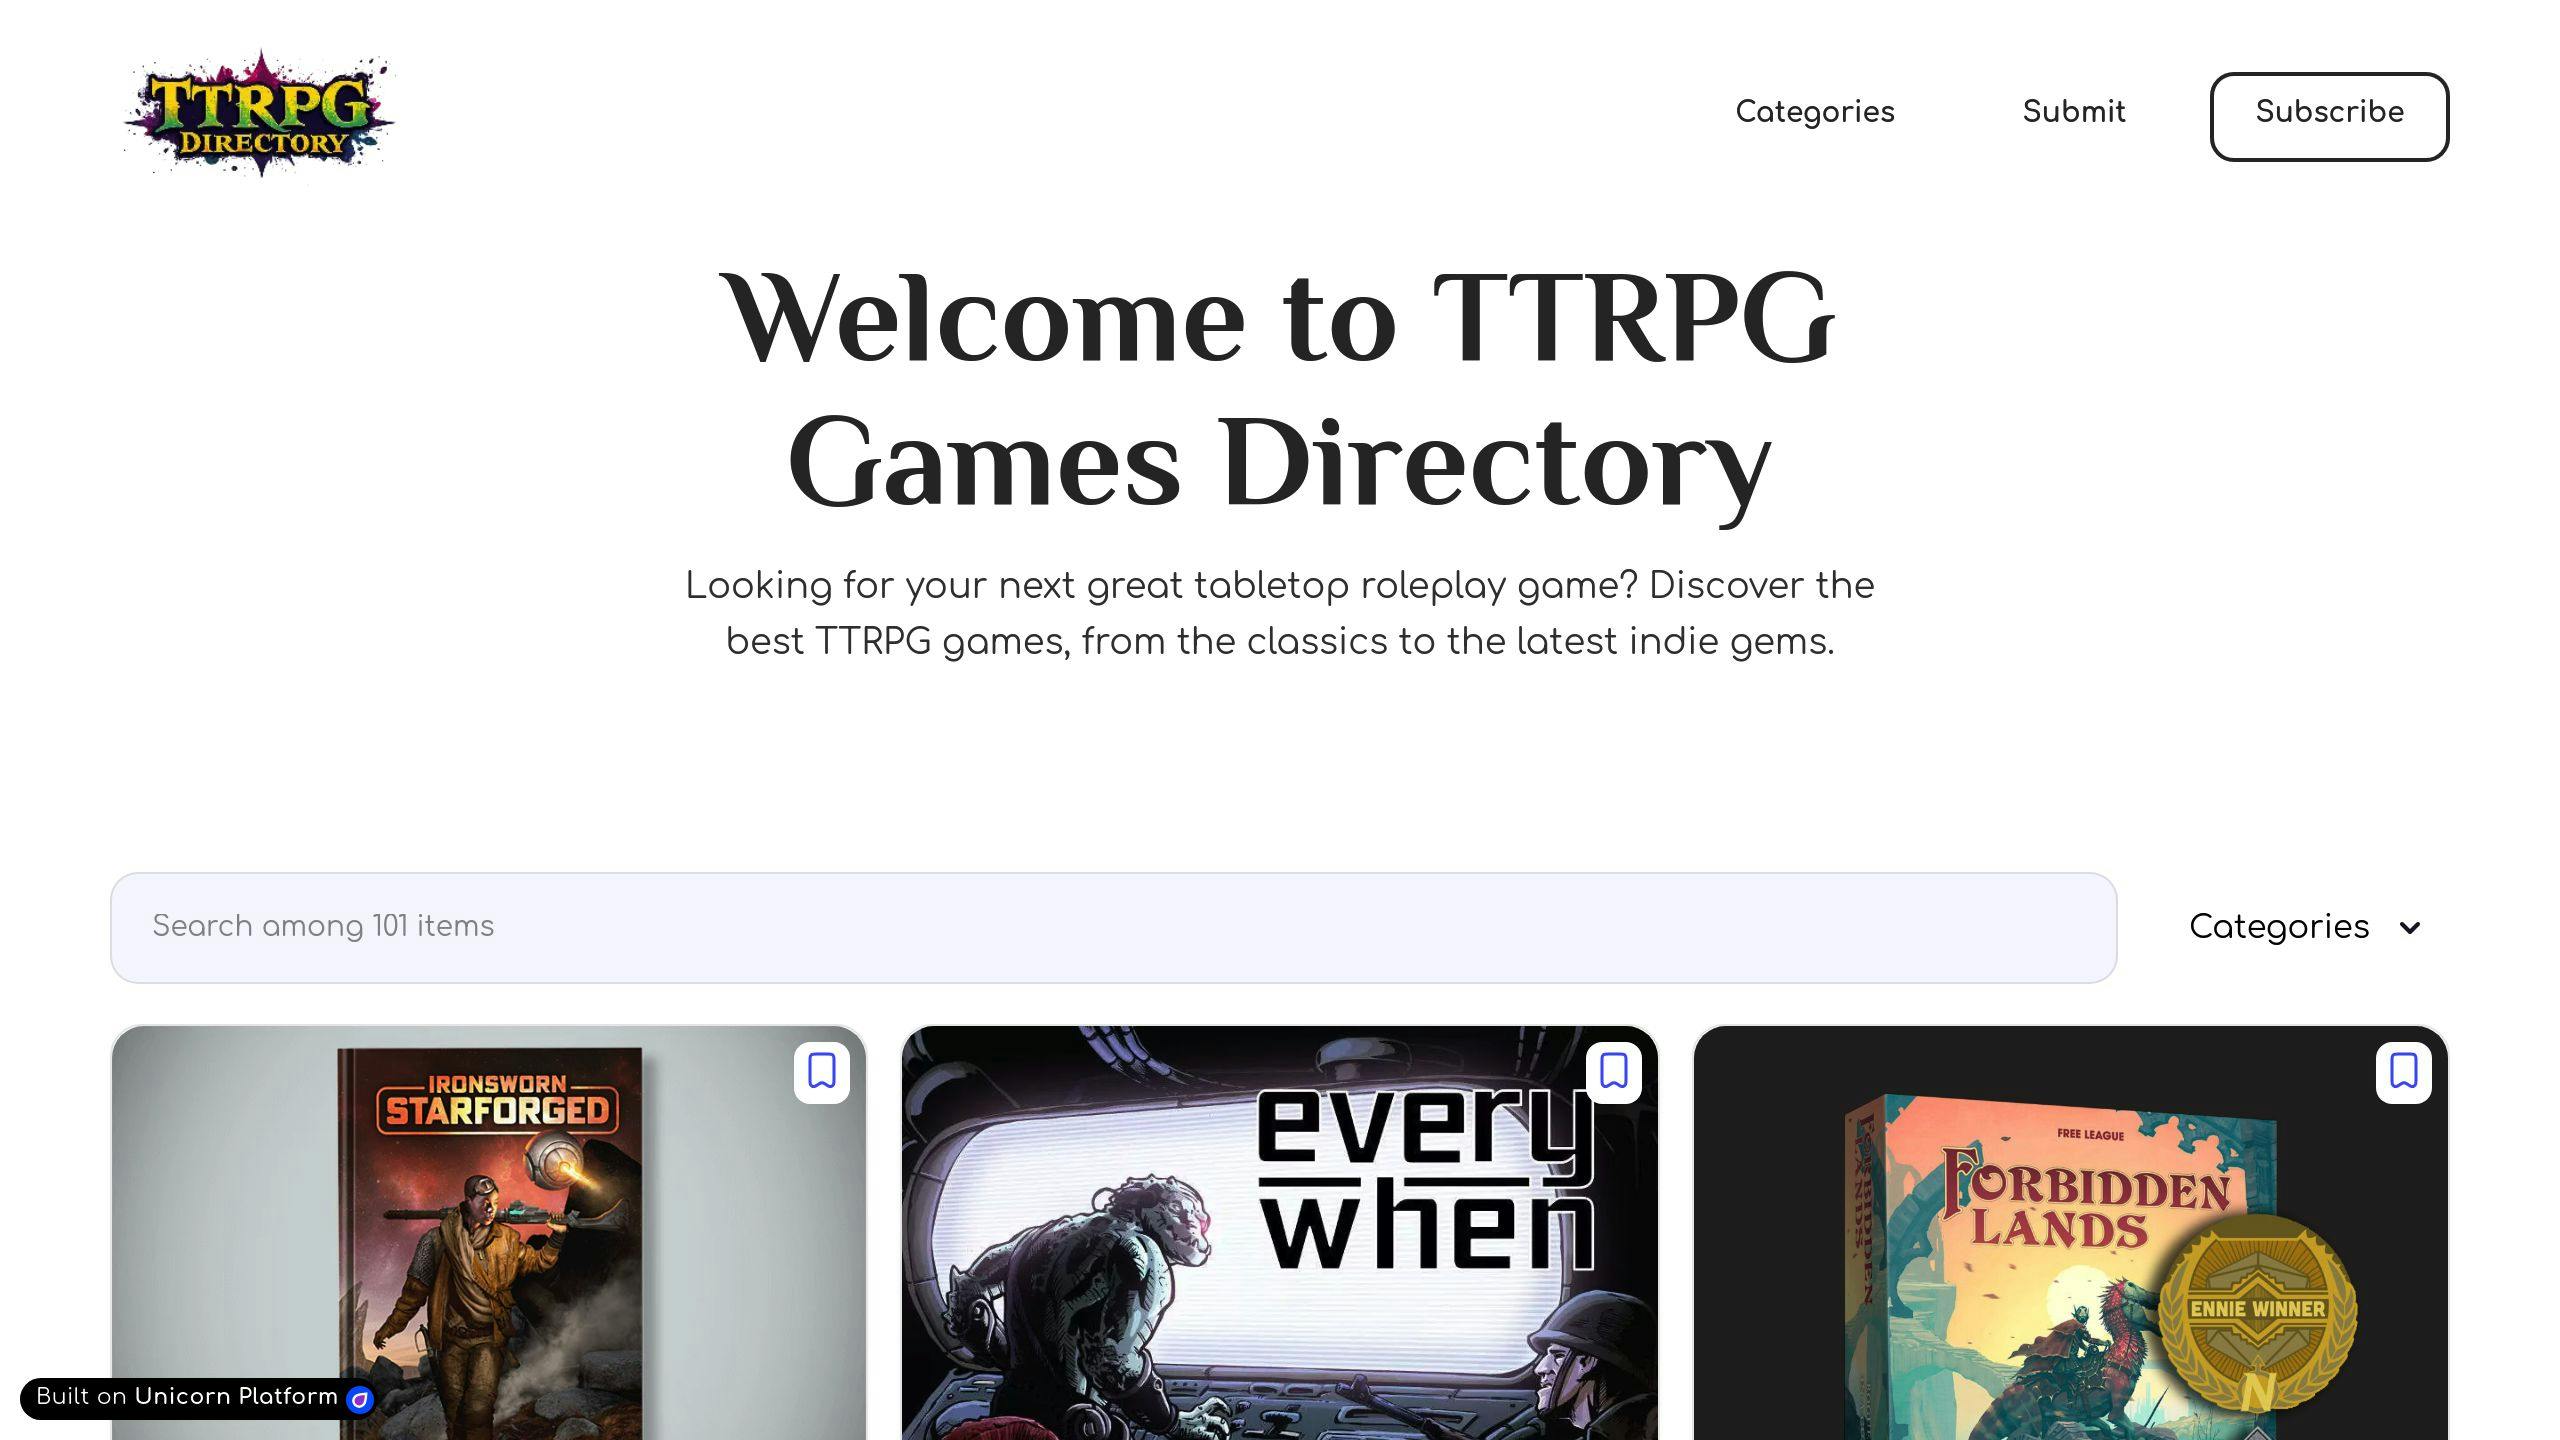The image size is (2560, 1440).
Task: Open the Categories nav link
Action: [1815, 112]
